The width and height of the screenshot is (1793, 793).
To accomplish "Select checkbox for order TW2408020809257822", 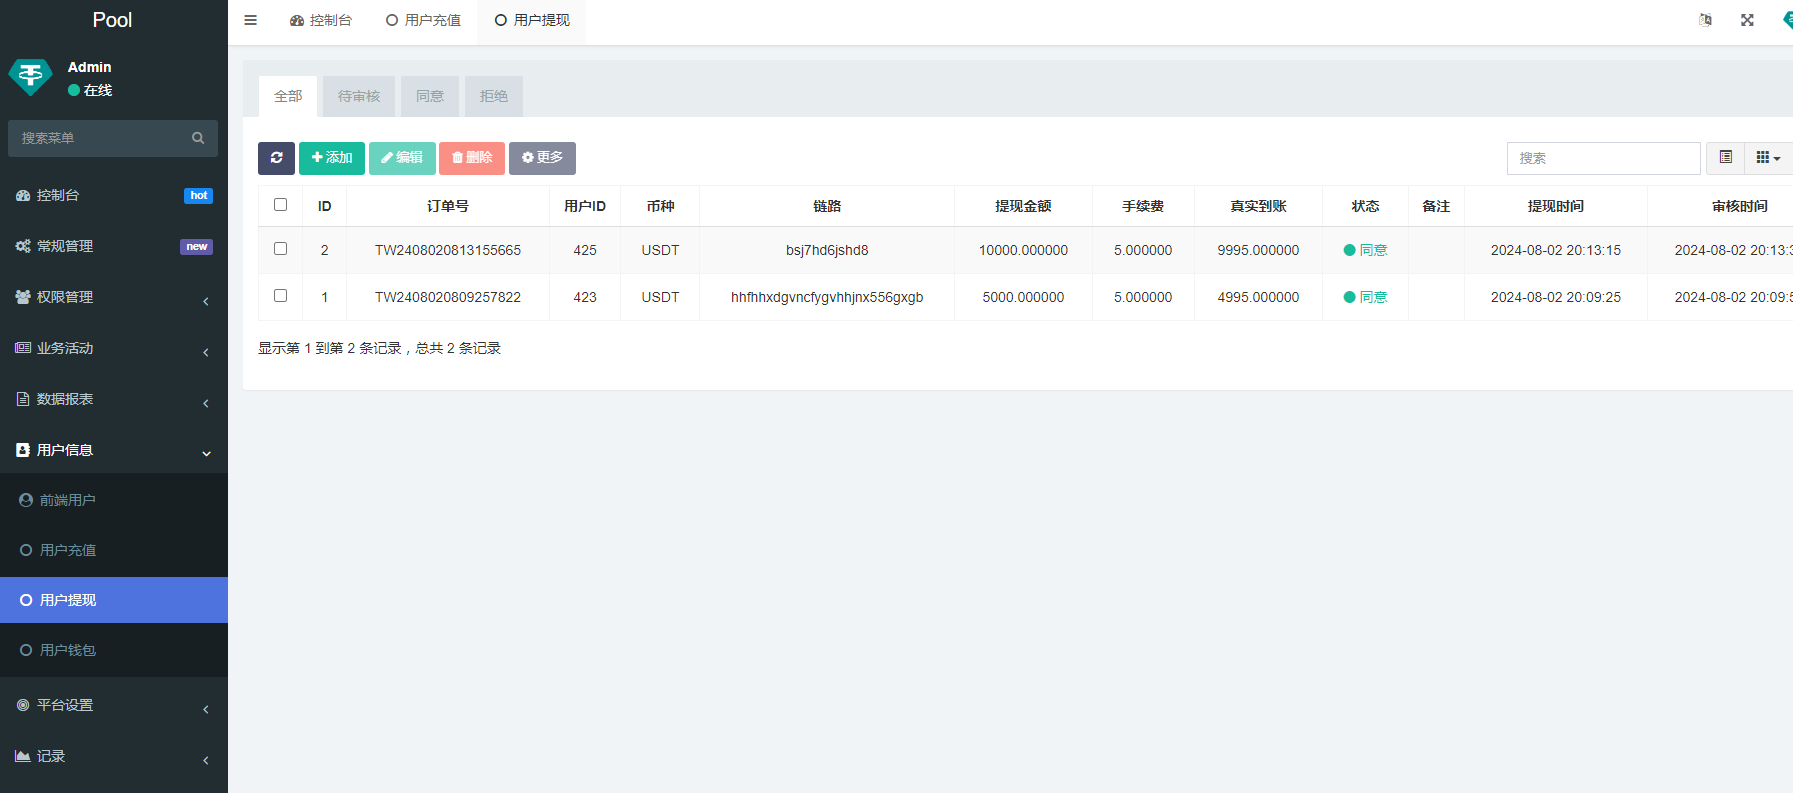I will (x=280, y=296).
